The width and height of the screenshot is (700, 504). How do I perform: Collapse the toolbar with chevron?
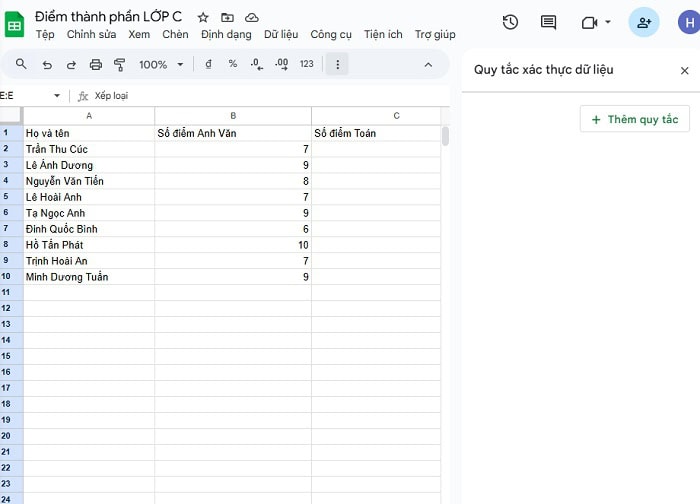tap(429, 64)
